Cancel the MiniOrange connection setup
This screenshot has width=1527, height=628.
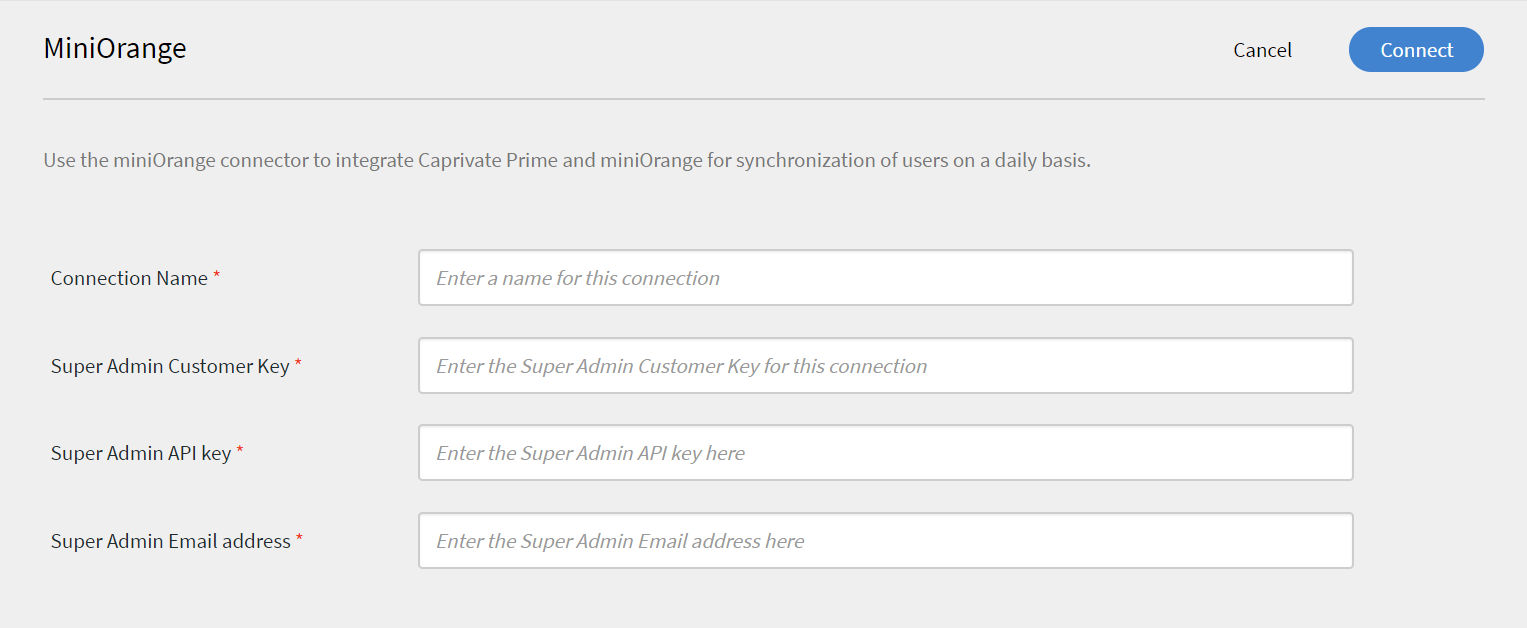tap(1262, 50)
